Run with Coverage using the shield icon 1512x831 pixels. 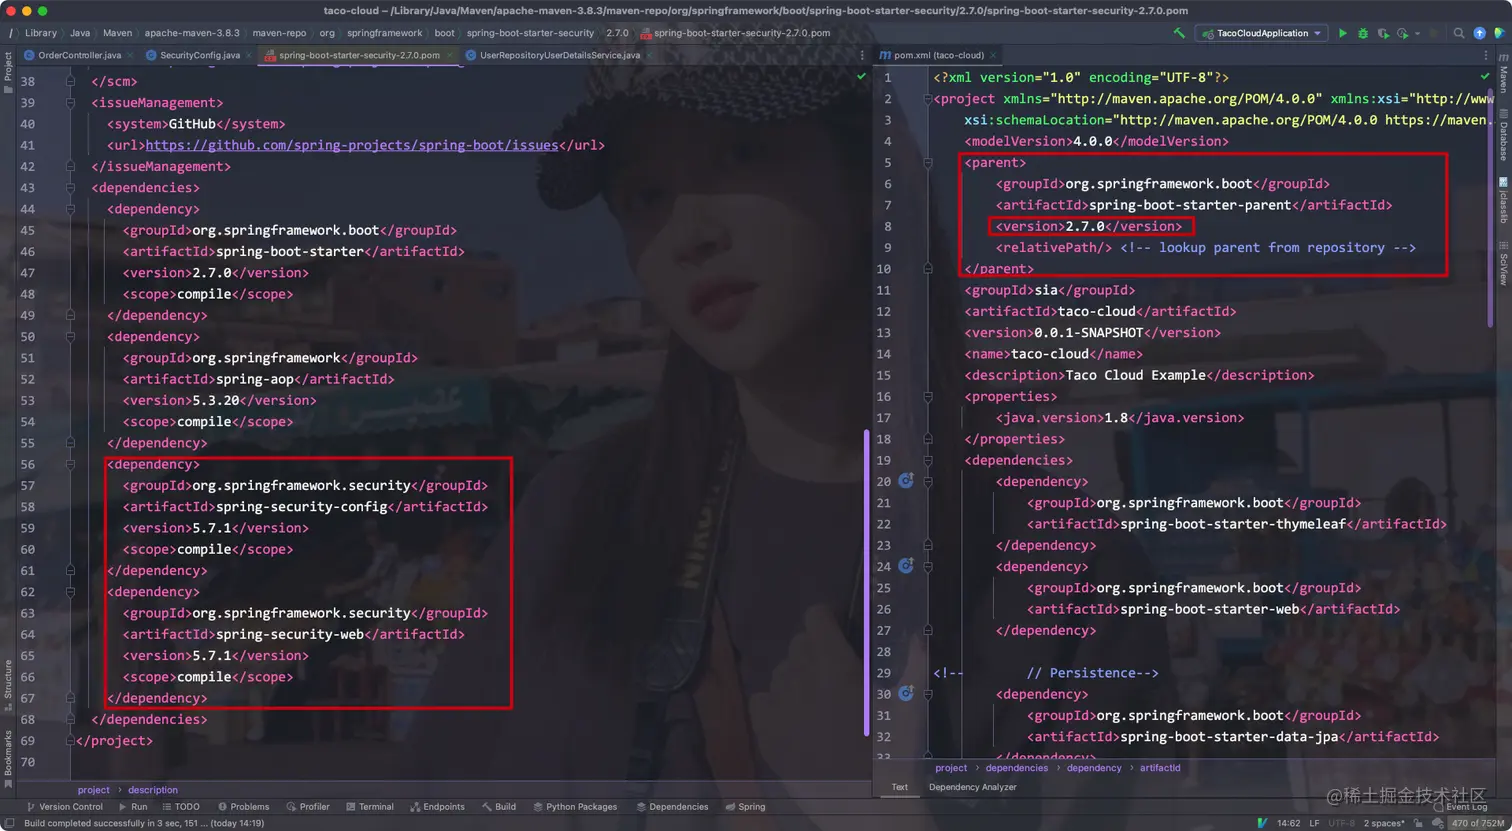tap(1386, 33)
